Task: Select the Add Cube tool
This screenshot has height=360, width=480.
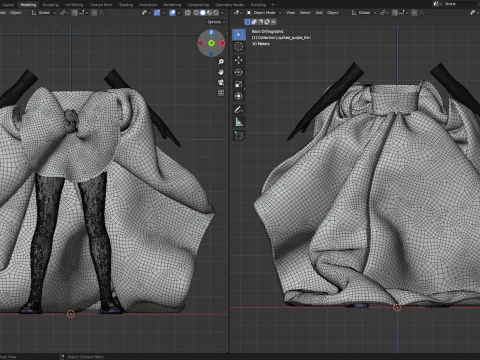Action: click(x=239, y=135)
